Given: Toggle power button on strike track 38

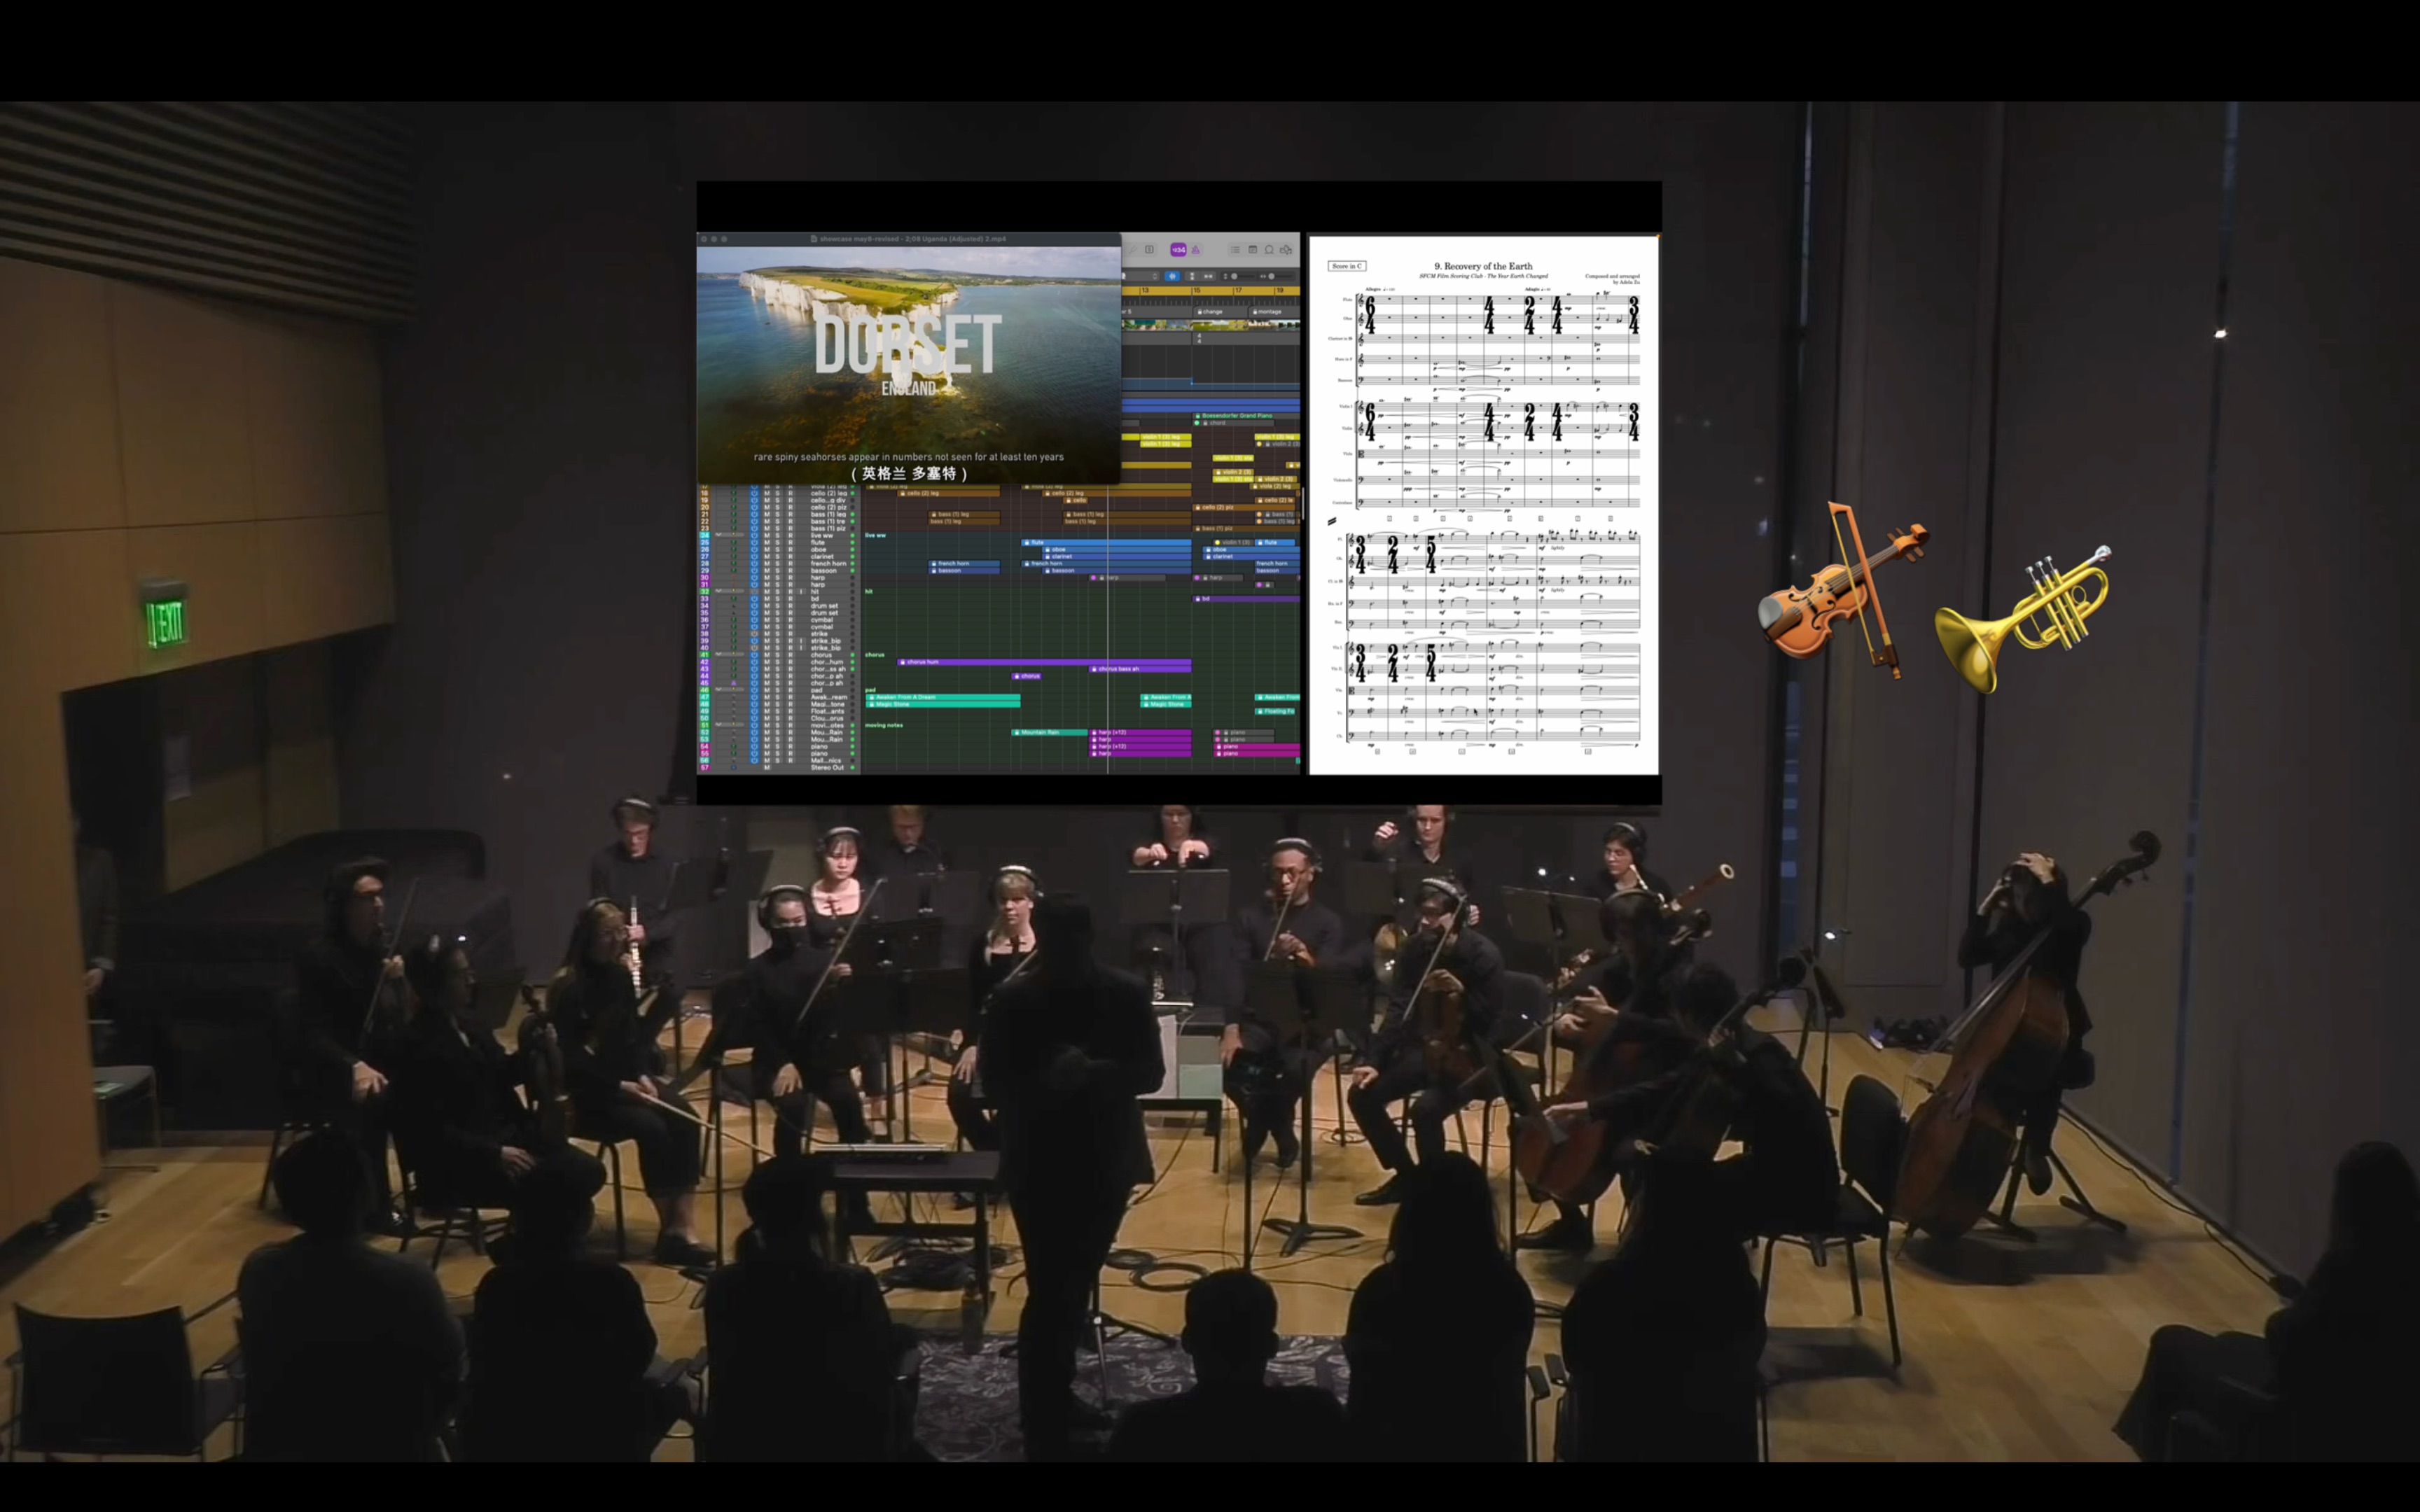Looking at the screenshot, I should pos(755,634).
